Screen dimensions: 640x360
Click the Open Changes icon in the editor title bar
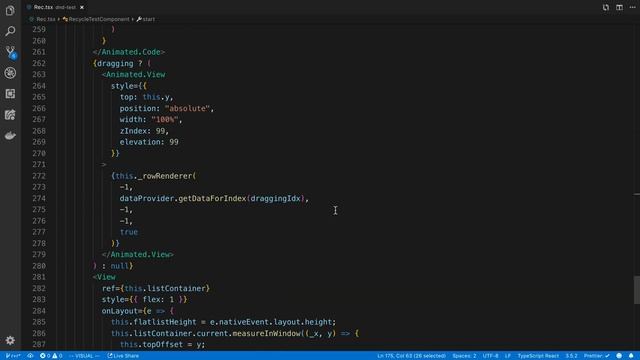tap(606, 7)
